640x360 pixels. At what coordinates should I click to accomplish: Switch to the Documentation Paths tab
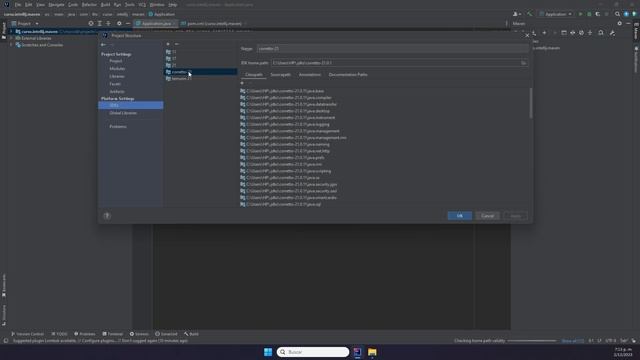348,75
